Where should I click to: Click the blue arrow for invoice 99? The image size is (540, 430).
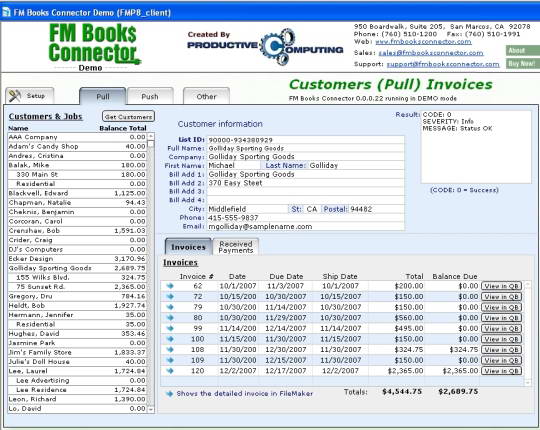[170, 328]
